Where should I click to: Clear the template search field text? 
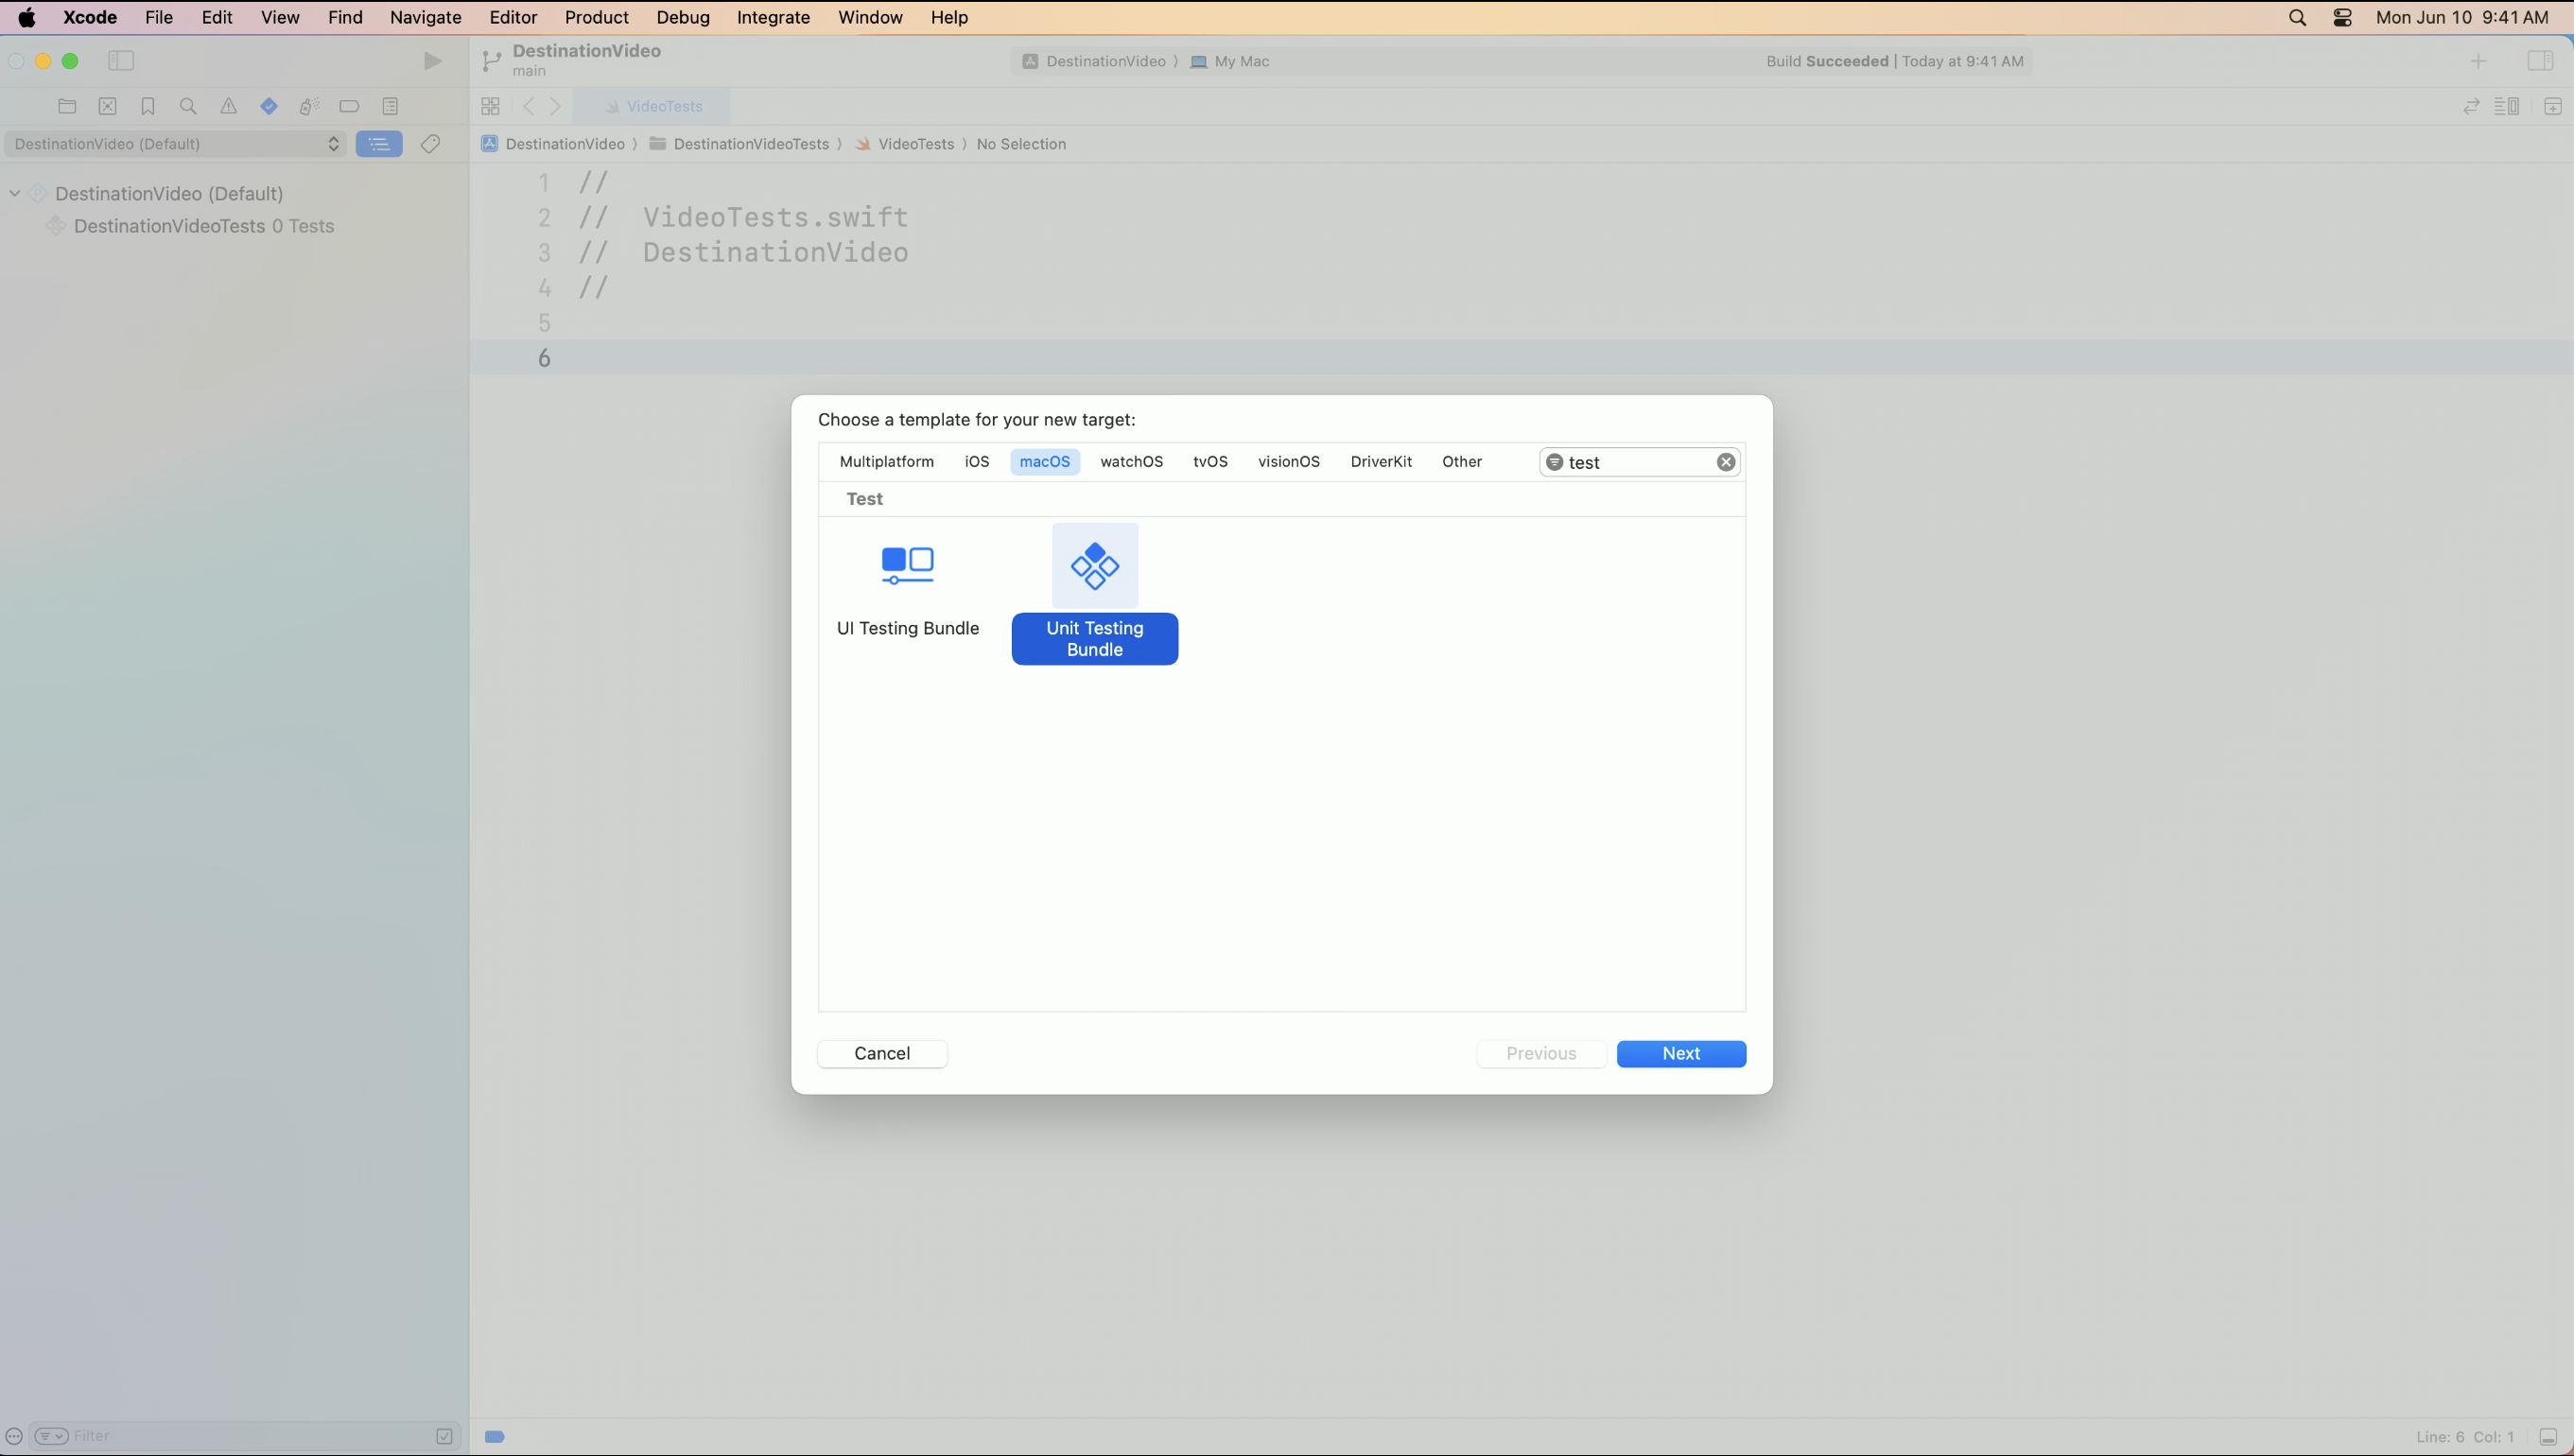click(x=1725, y=462)
